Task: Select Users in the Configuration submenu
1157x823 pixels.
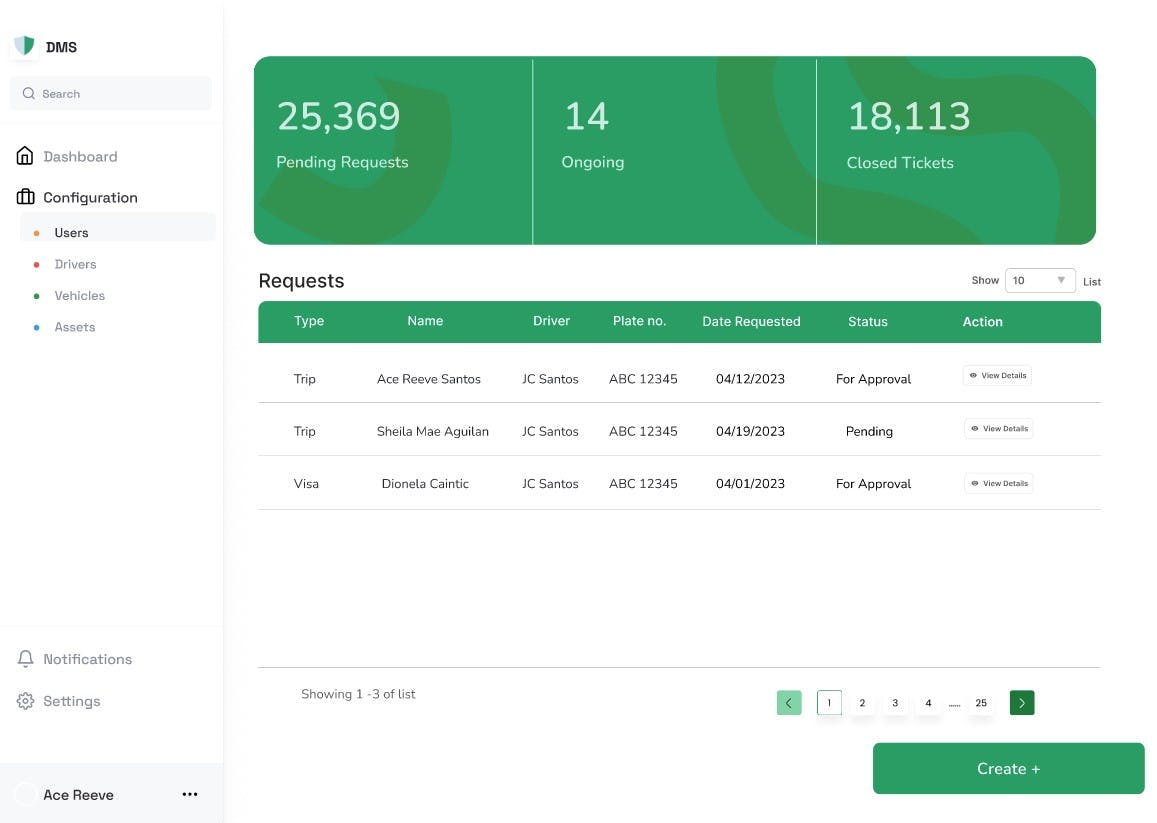Action: [x=71, y=233]
